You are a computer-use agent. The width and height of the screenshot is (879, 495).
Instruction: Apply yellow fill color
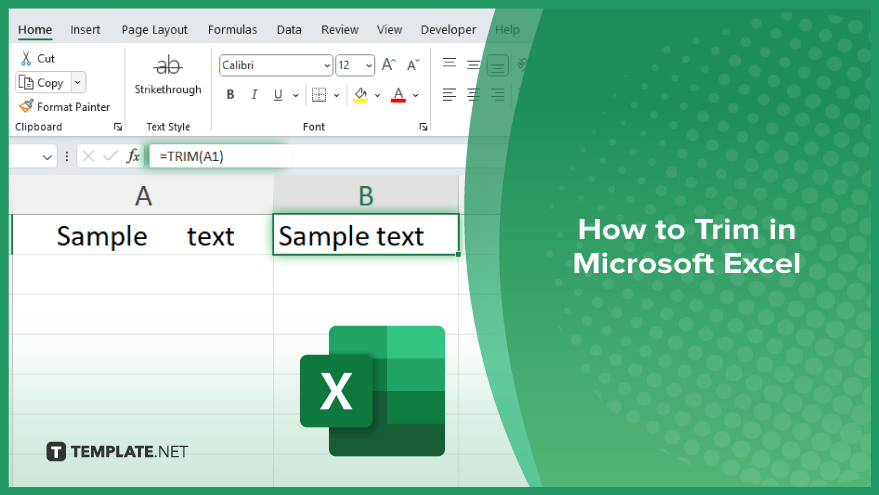[360, 95]
